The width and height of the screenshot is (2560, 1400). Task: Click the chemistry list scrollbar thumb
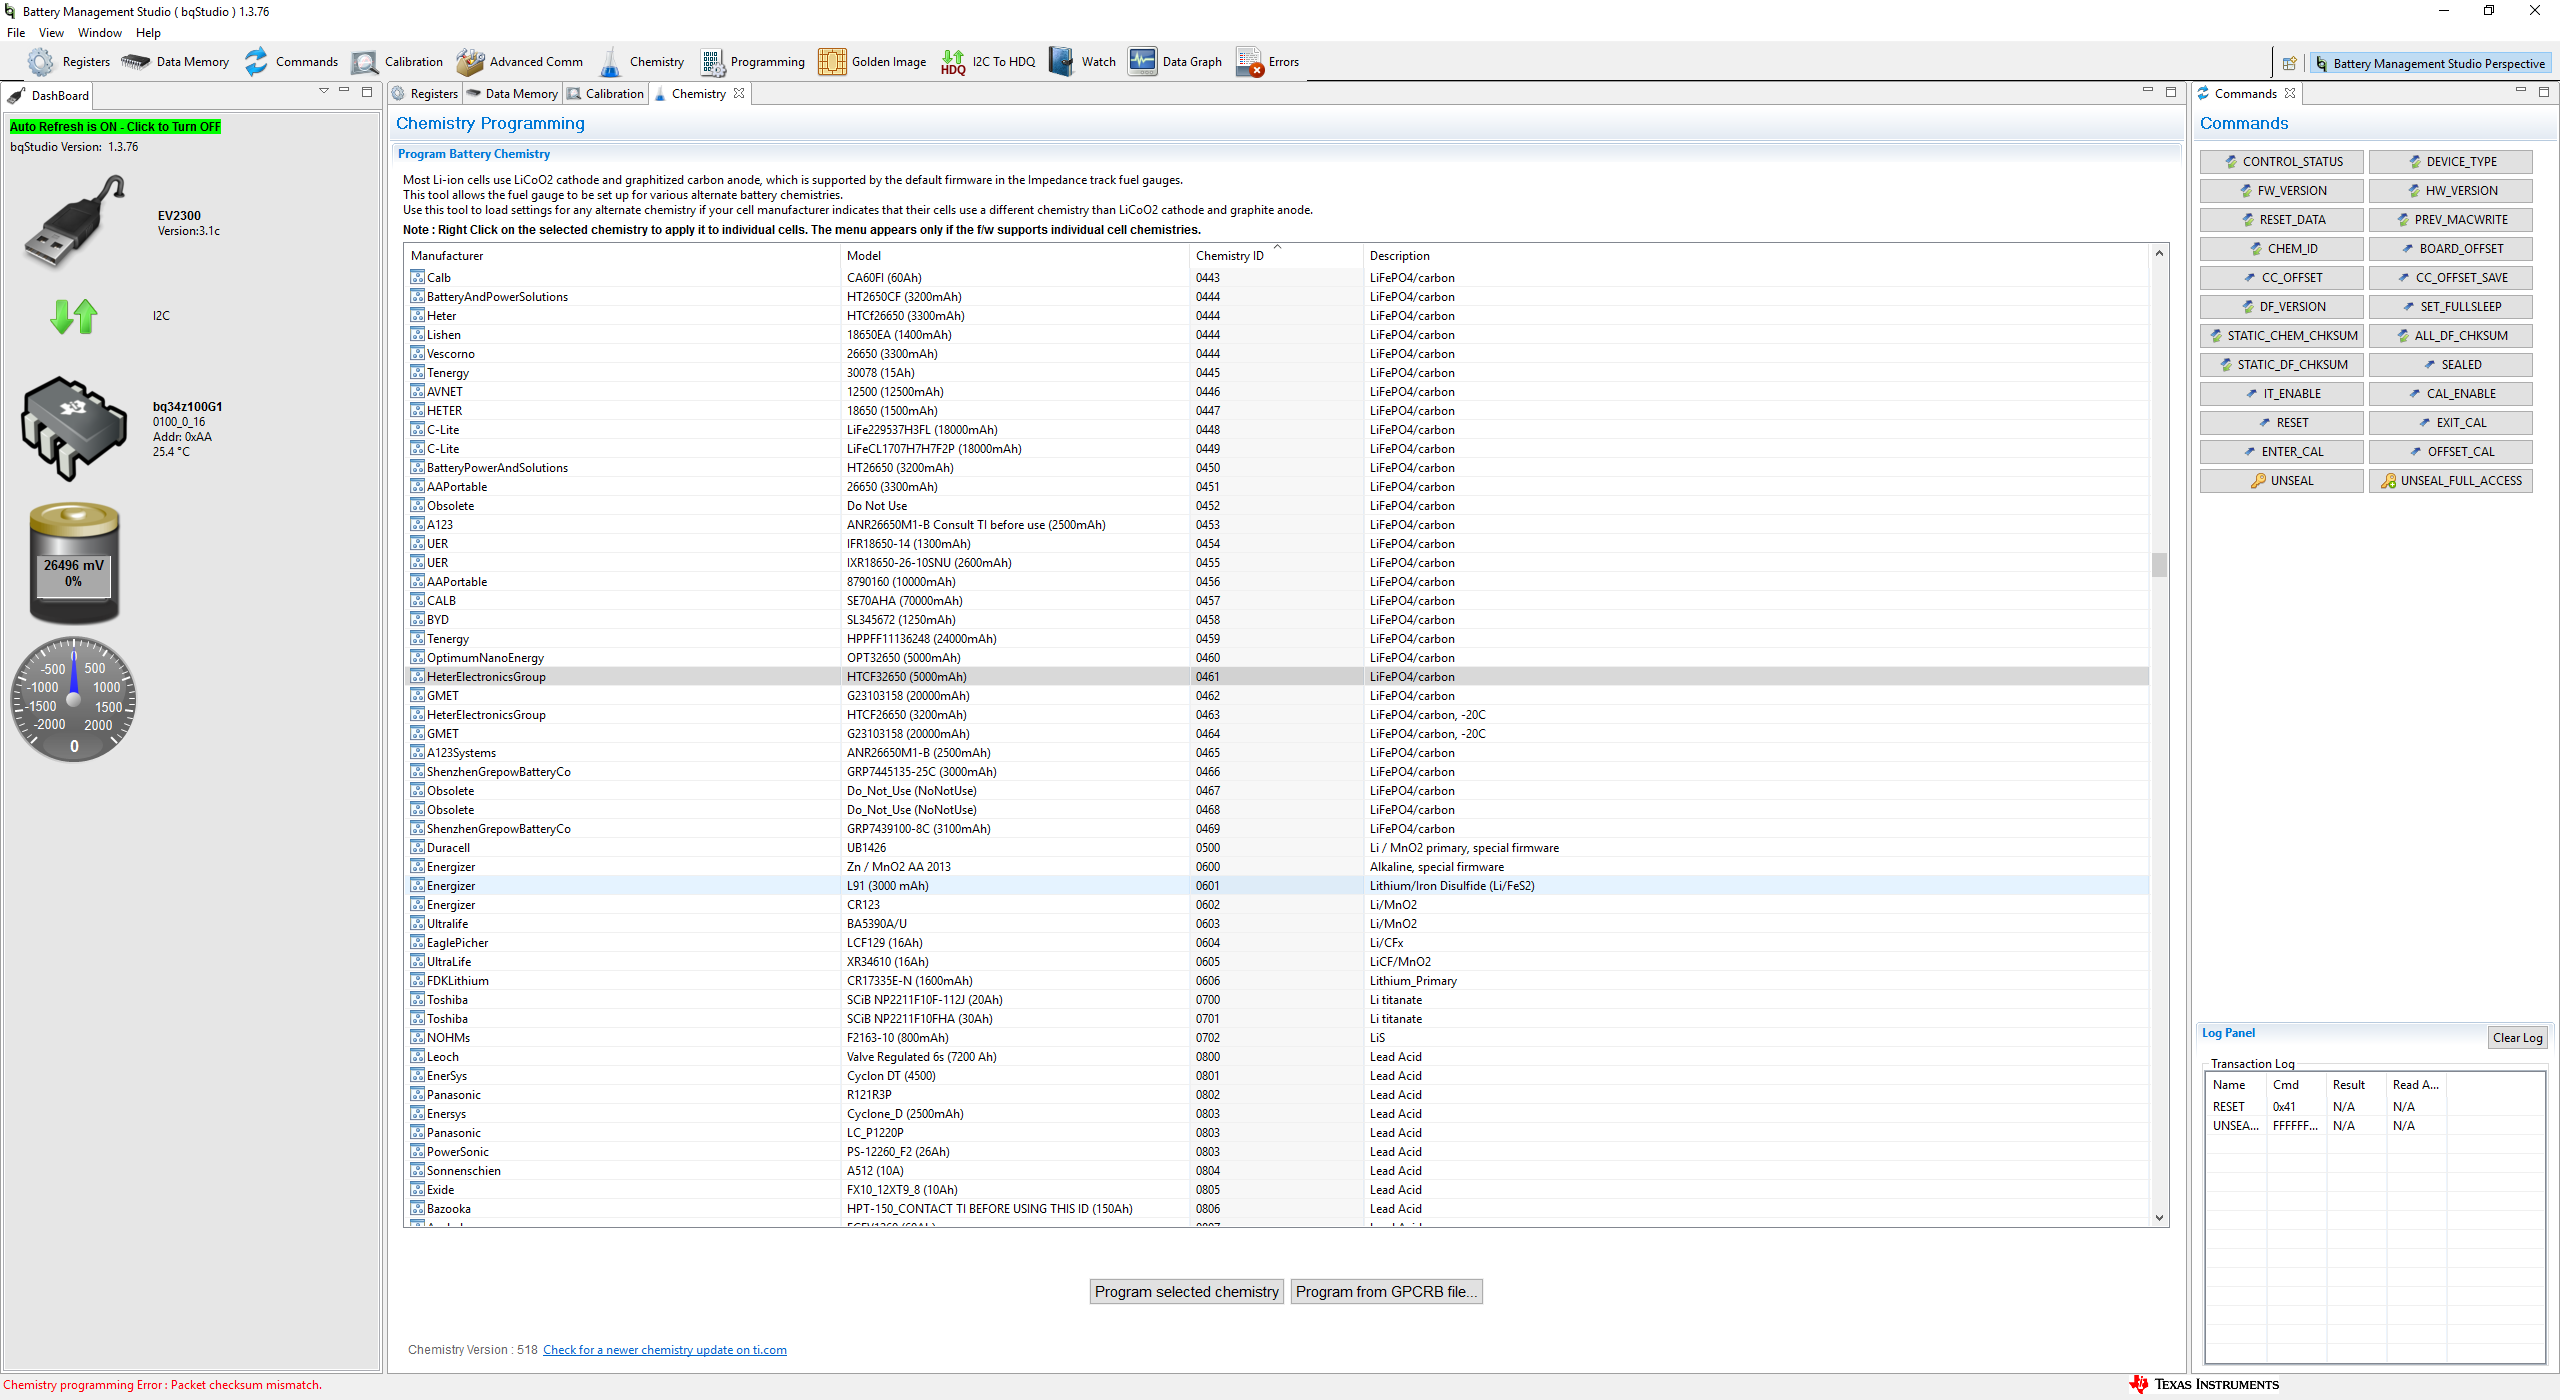tap(2159, 565)
